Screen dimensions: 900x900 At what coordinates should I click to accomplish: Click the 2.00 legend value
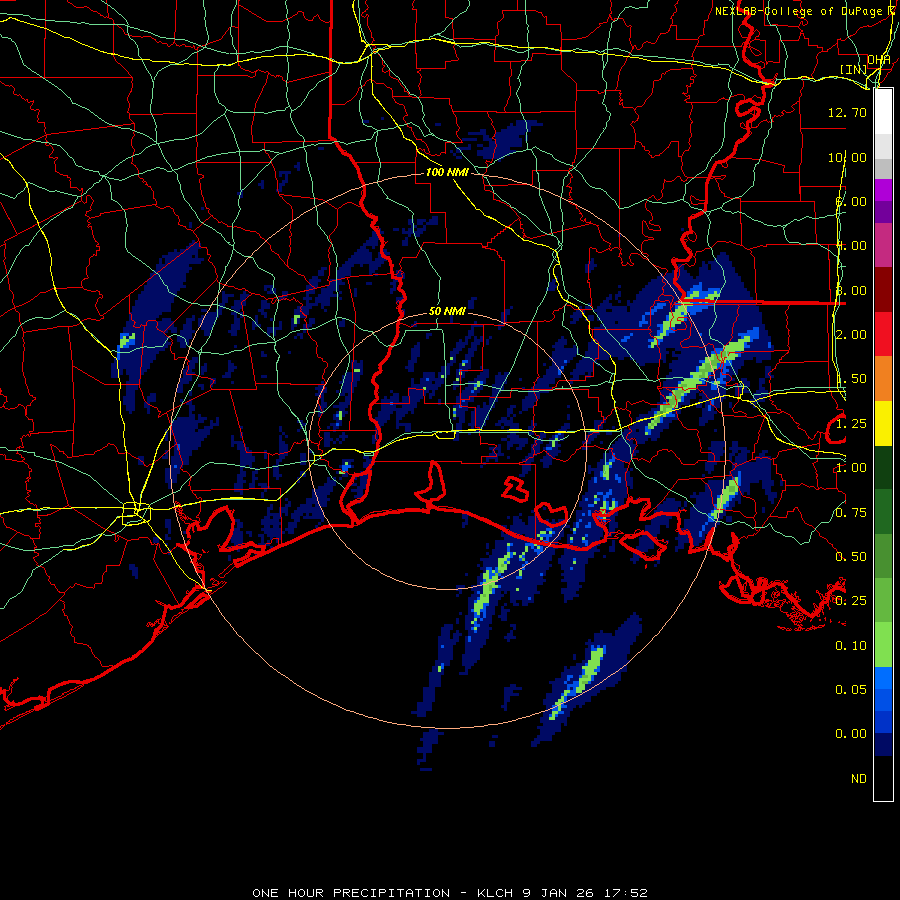click(851, 335)
